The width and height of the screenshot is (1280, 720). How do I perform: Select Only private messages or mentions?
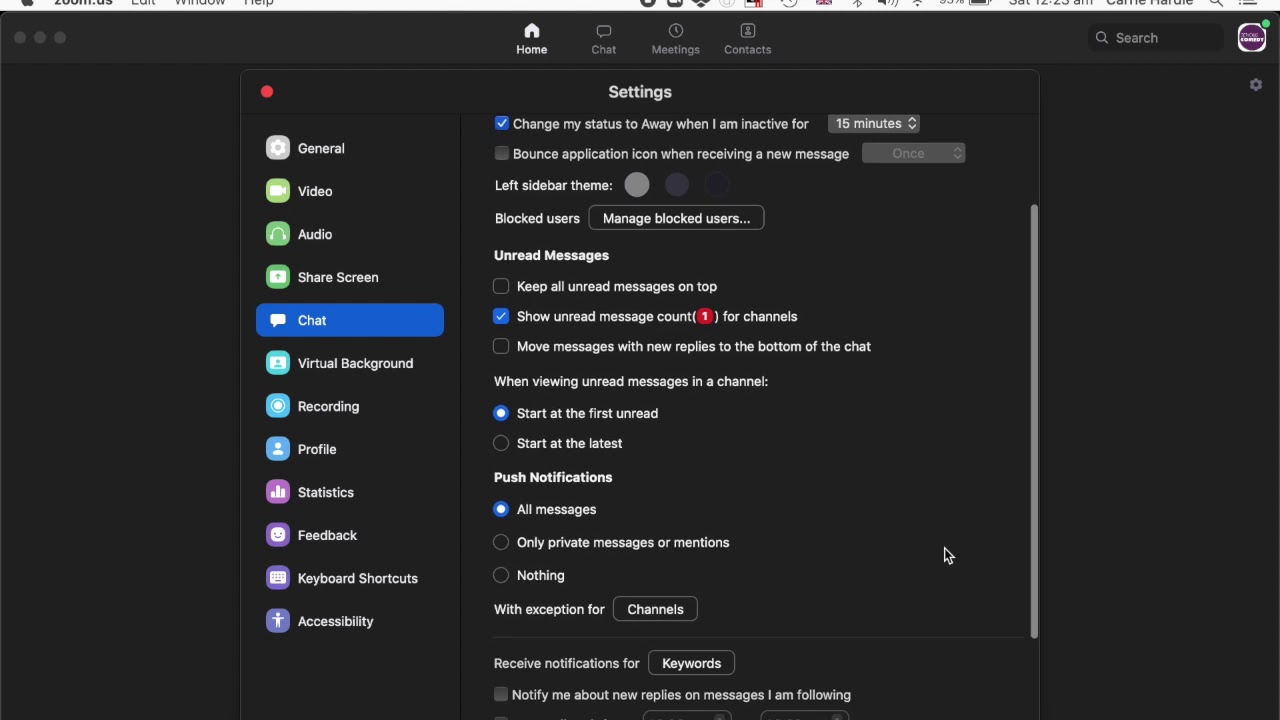501,542
